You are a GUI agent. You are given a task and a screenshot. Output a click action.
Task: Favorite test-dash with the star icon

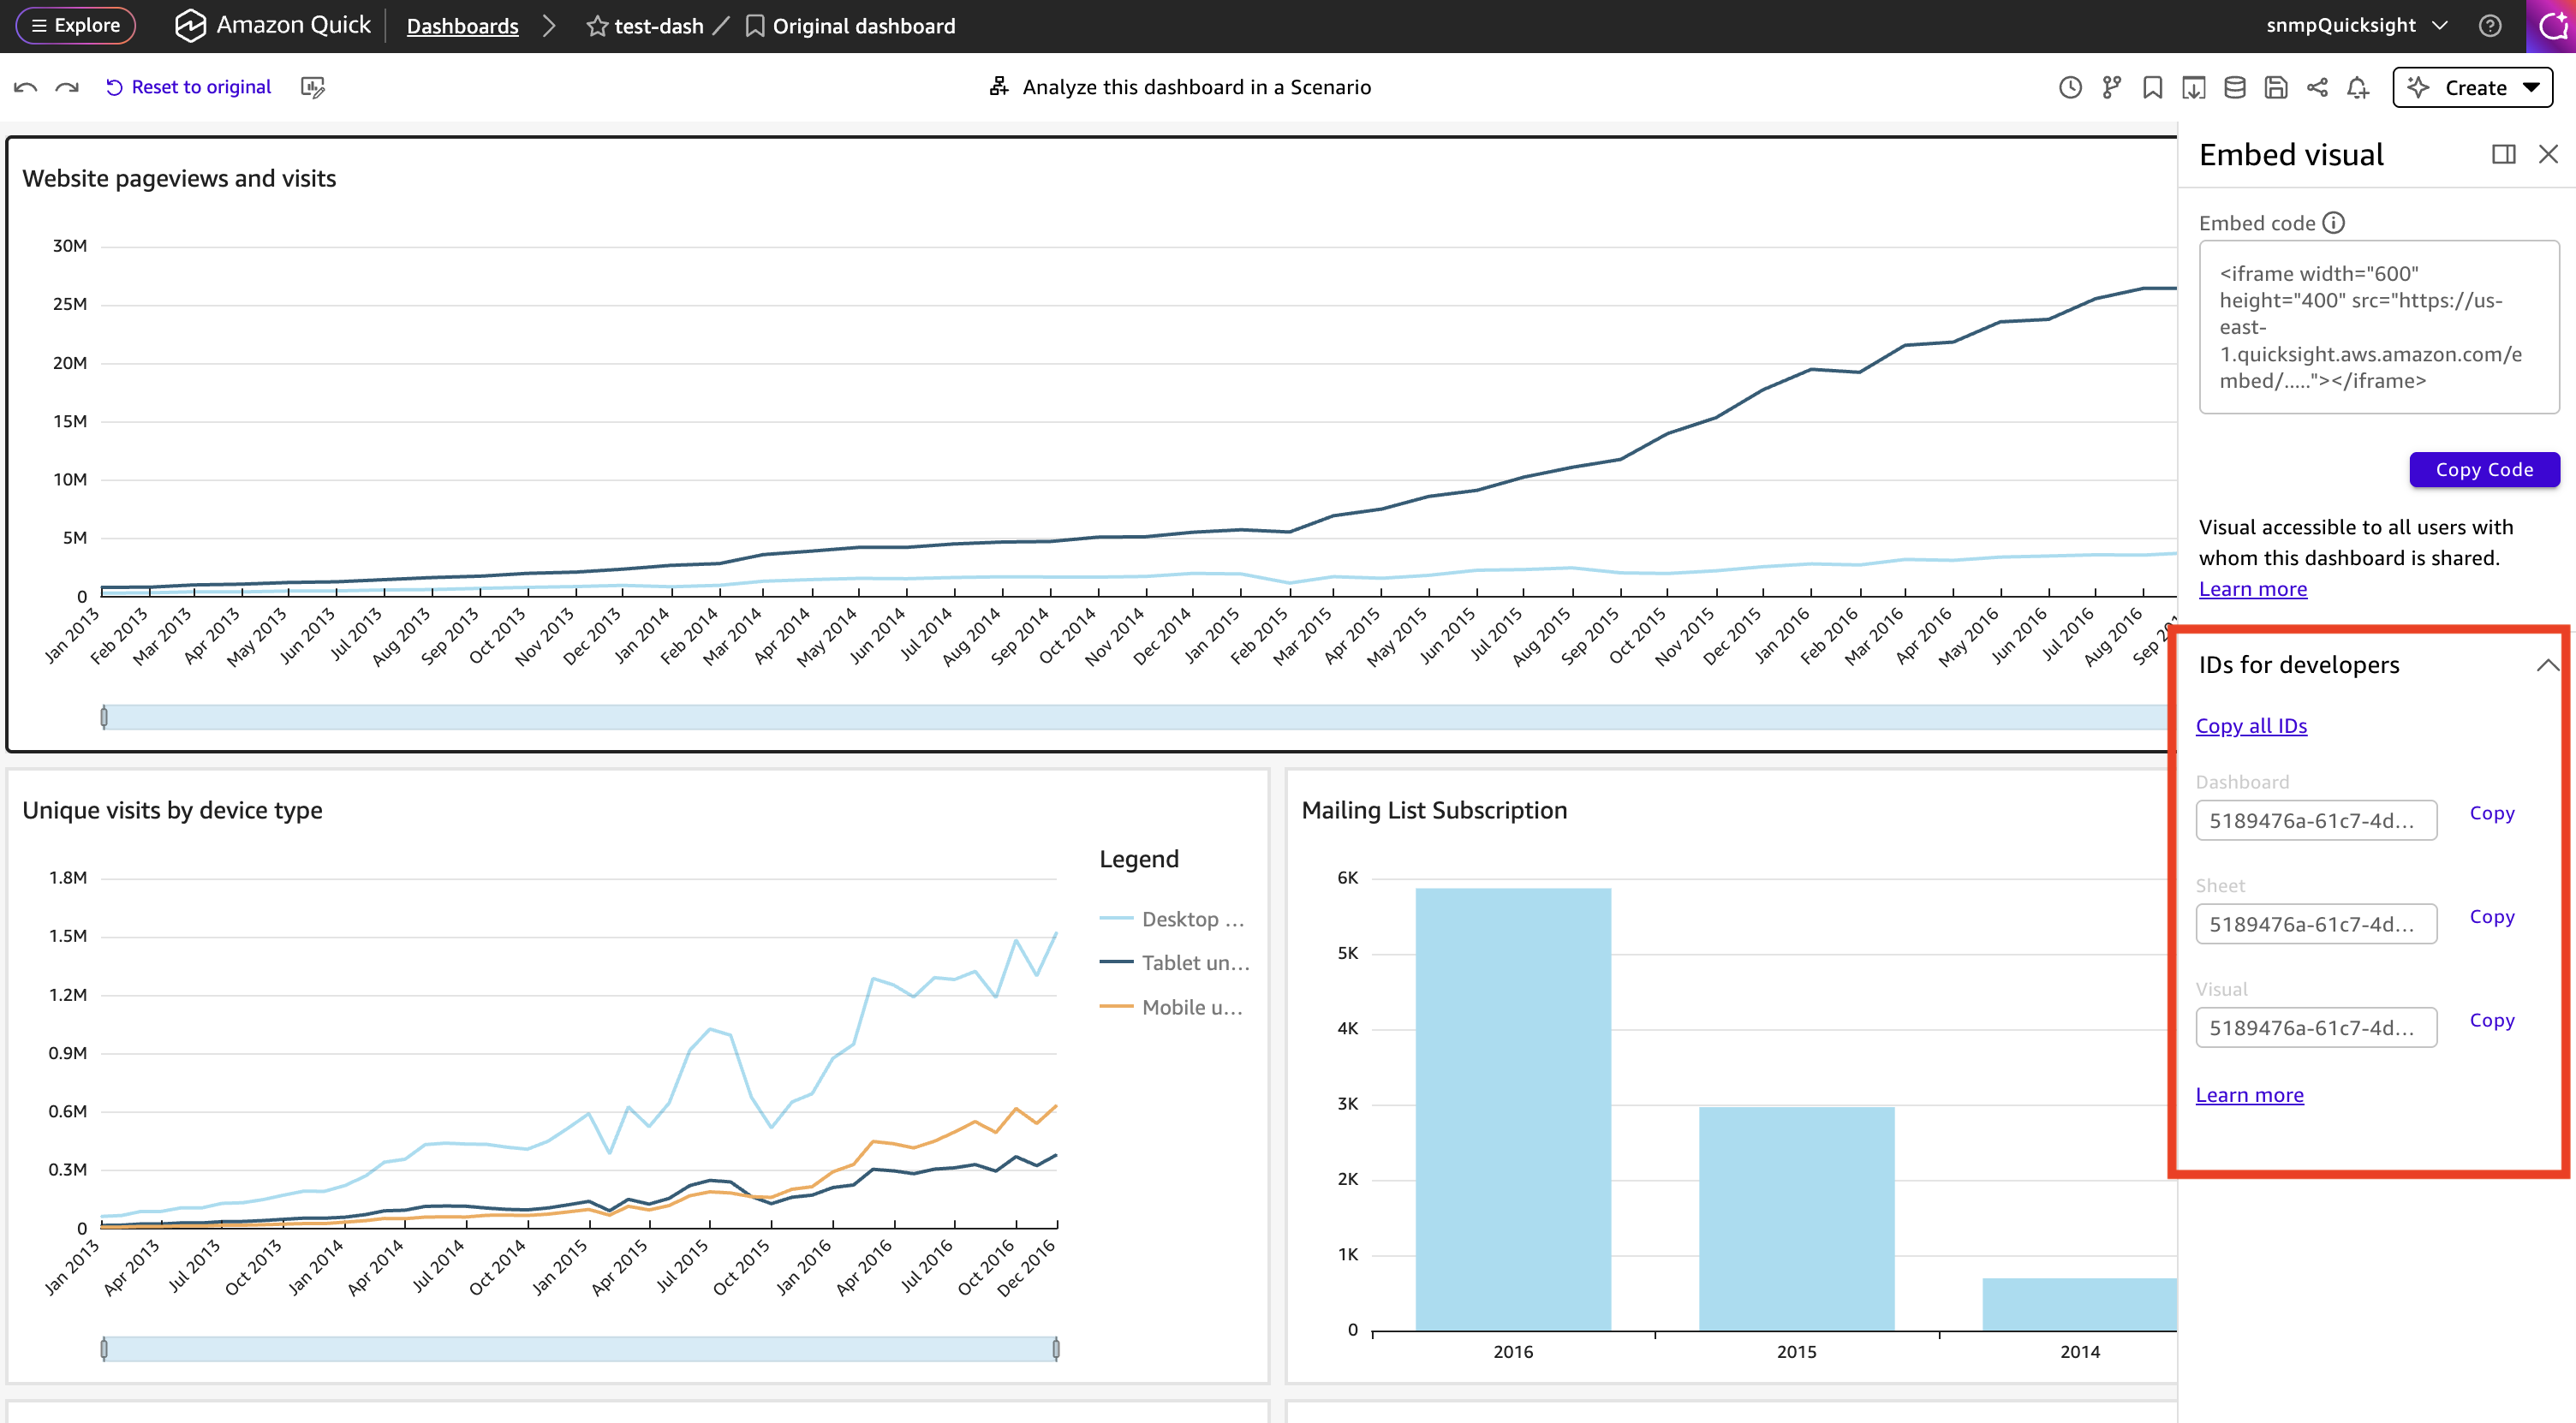tap(597, 26)
